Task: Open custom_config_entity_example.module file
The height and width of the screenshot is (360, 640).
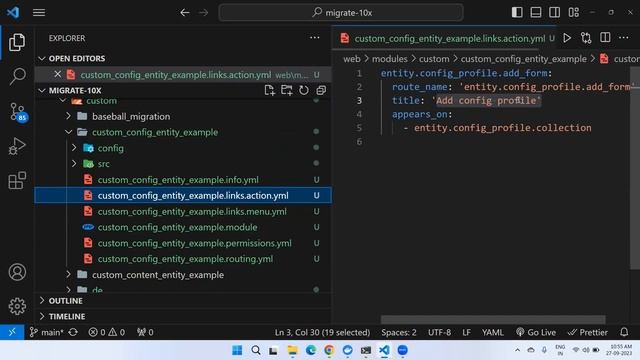Action: pyautogui.click(x=183, y=227)
